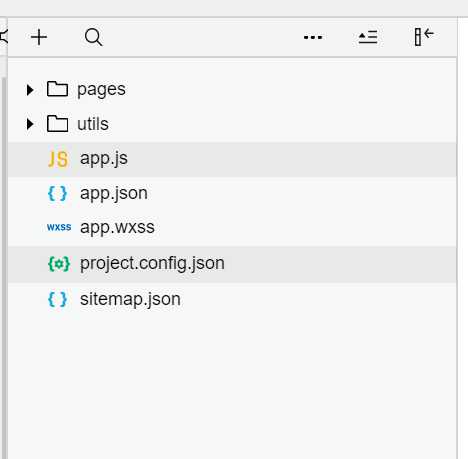This screenshot has width=468, height=459.
Task: Expand the utils folder arrow
Action: point(30,124)
